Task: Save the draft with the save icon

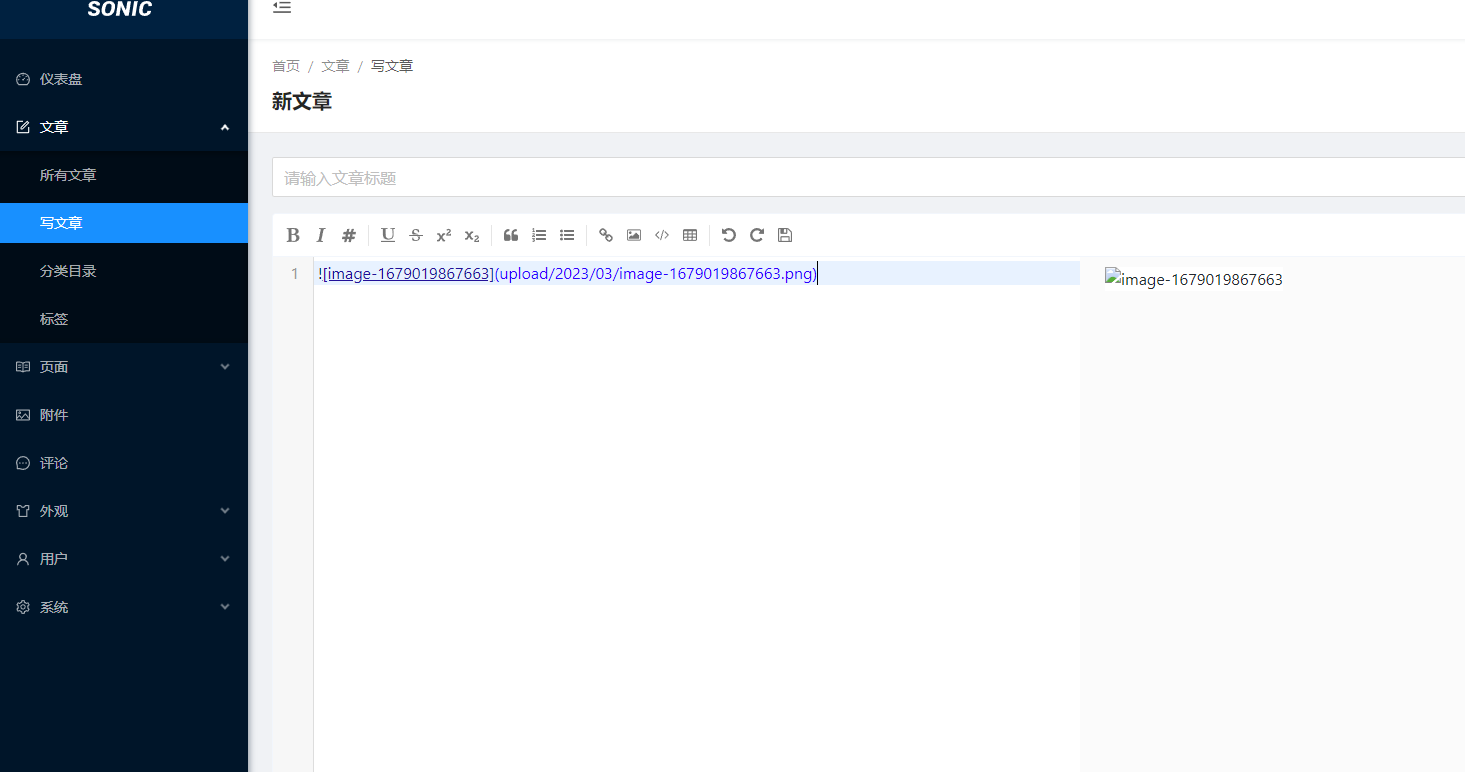Action: (784, 234)
